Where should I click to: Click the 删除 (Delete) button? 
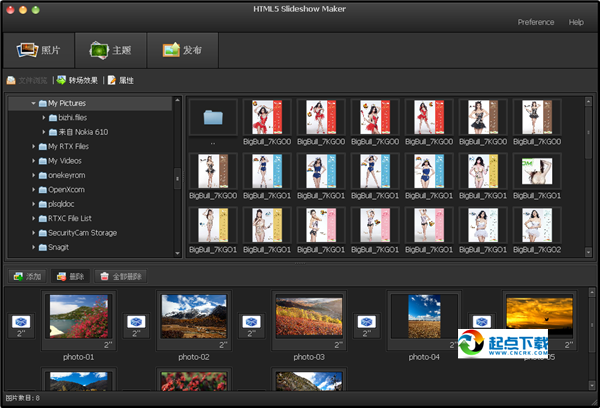point(70,276)
